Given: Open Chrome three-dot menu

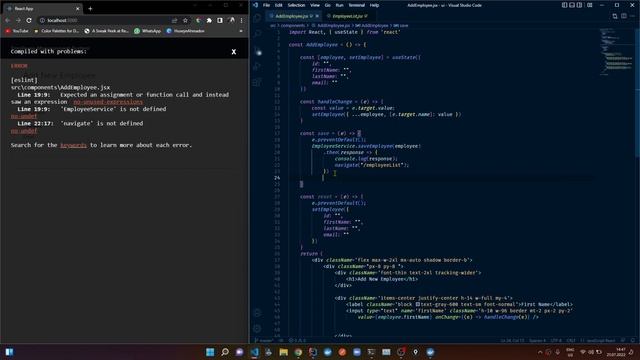Looking at the screenshot, I should pyautogui.click(x=242, y=20).
